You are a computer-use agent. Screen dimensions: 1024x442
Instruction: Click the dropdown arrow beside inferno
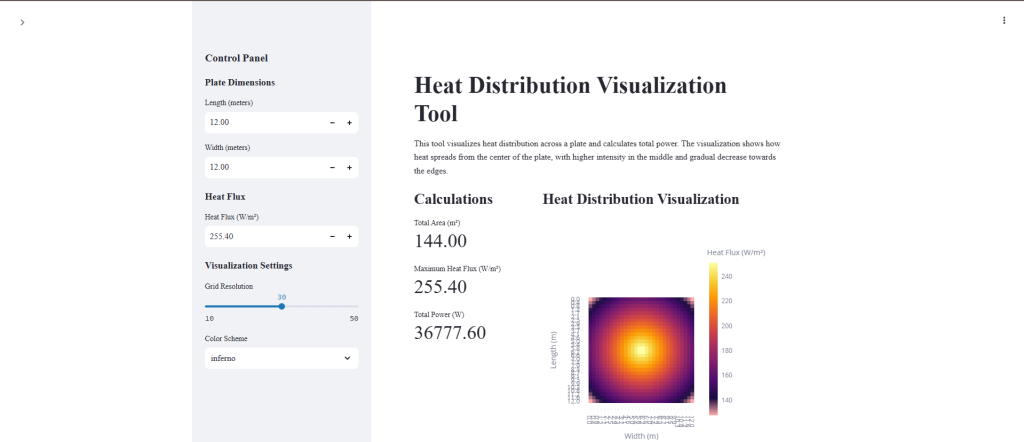(347, 358)
